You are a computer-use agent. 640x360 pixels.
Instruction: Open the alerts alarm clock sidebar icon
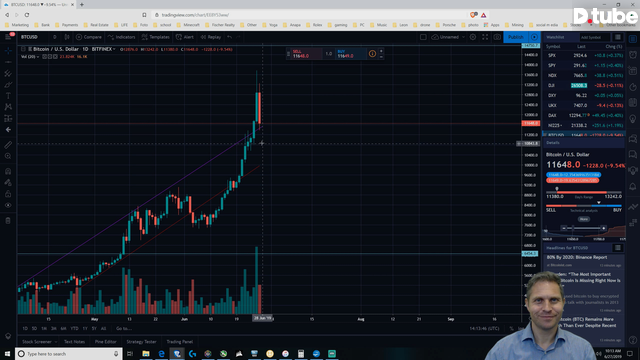[x=633, y=55]
